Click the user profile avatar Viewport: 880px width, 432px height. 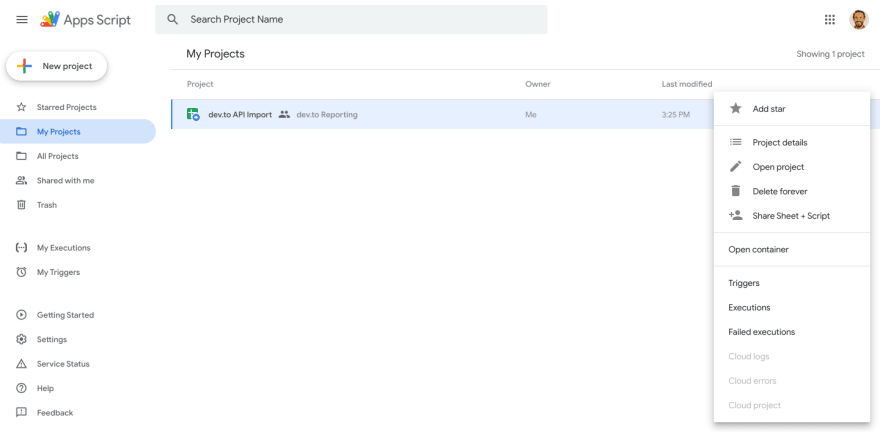858,20
